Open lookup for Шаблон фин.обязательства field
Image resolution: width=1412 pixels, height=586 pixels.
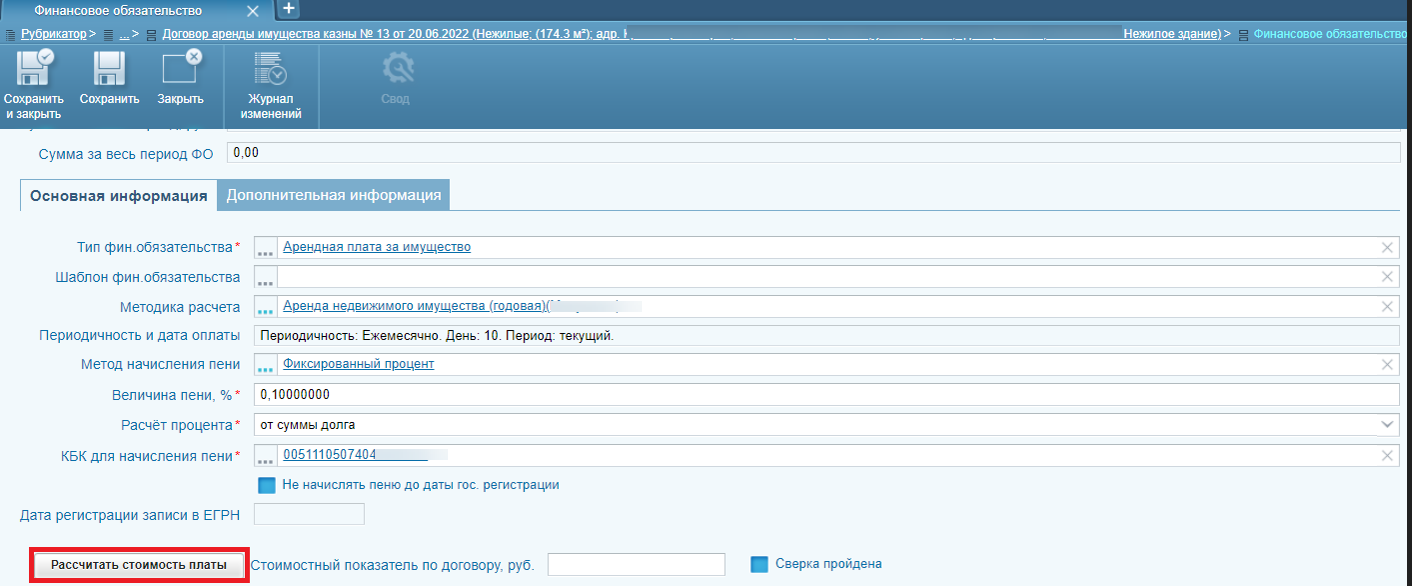point(265,277)
